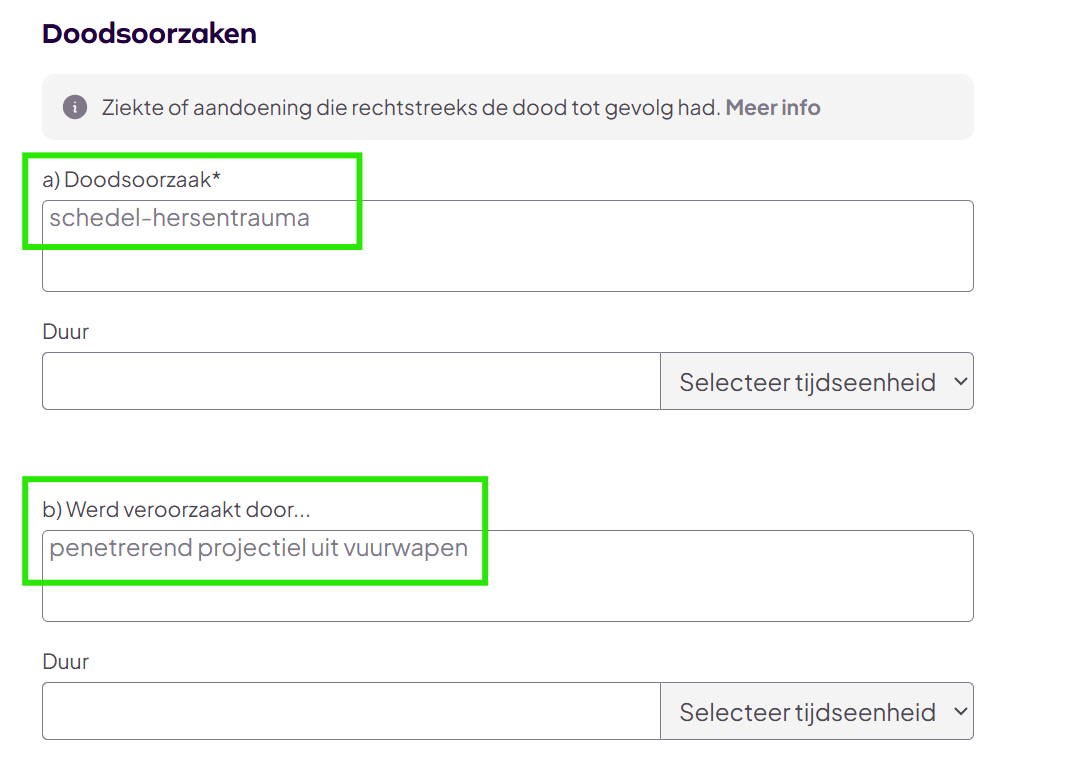This screenshot has width=1069, height=778.
Task: Click the second 'Duur' label
Action: [x=65, y=662]
